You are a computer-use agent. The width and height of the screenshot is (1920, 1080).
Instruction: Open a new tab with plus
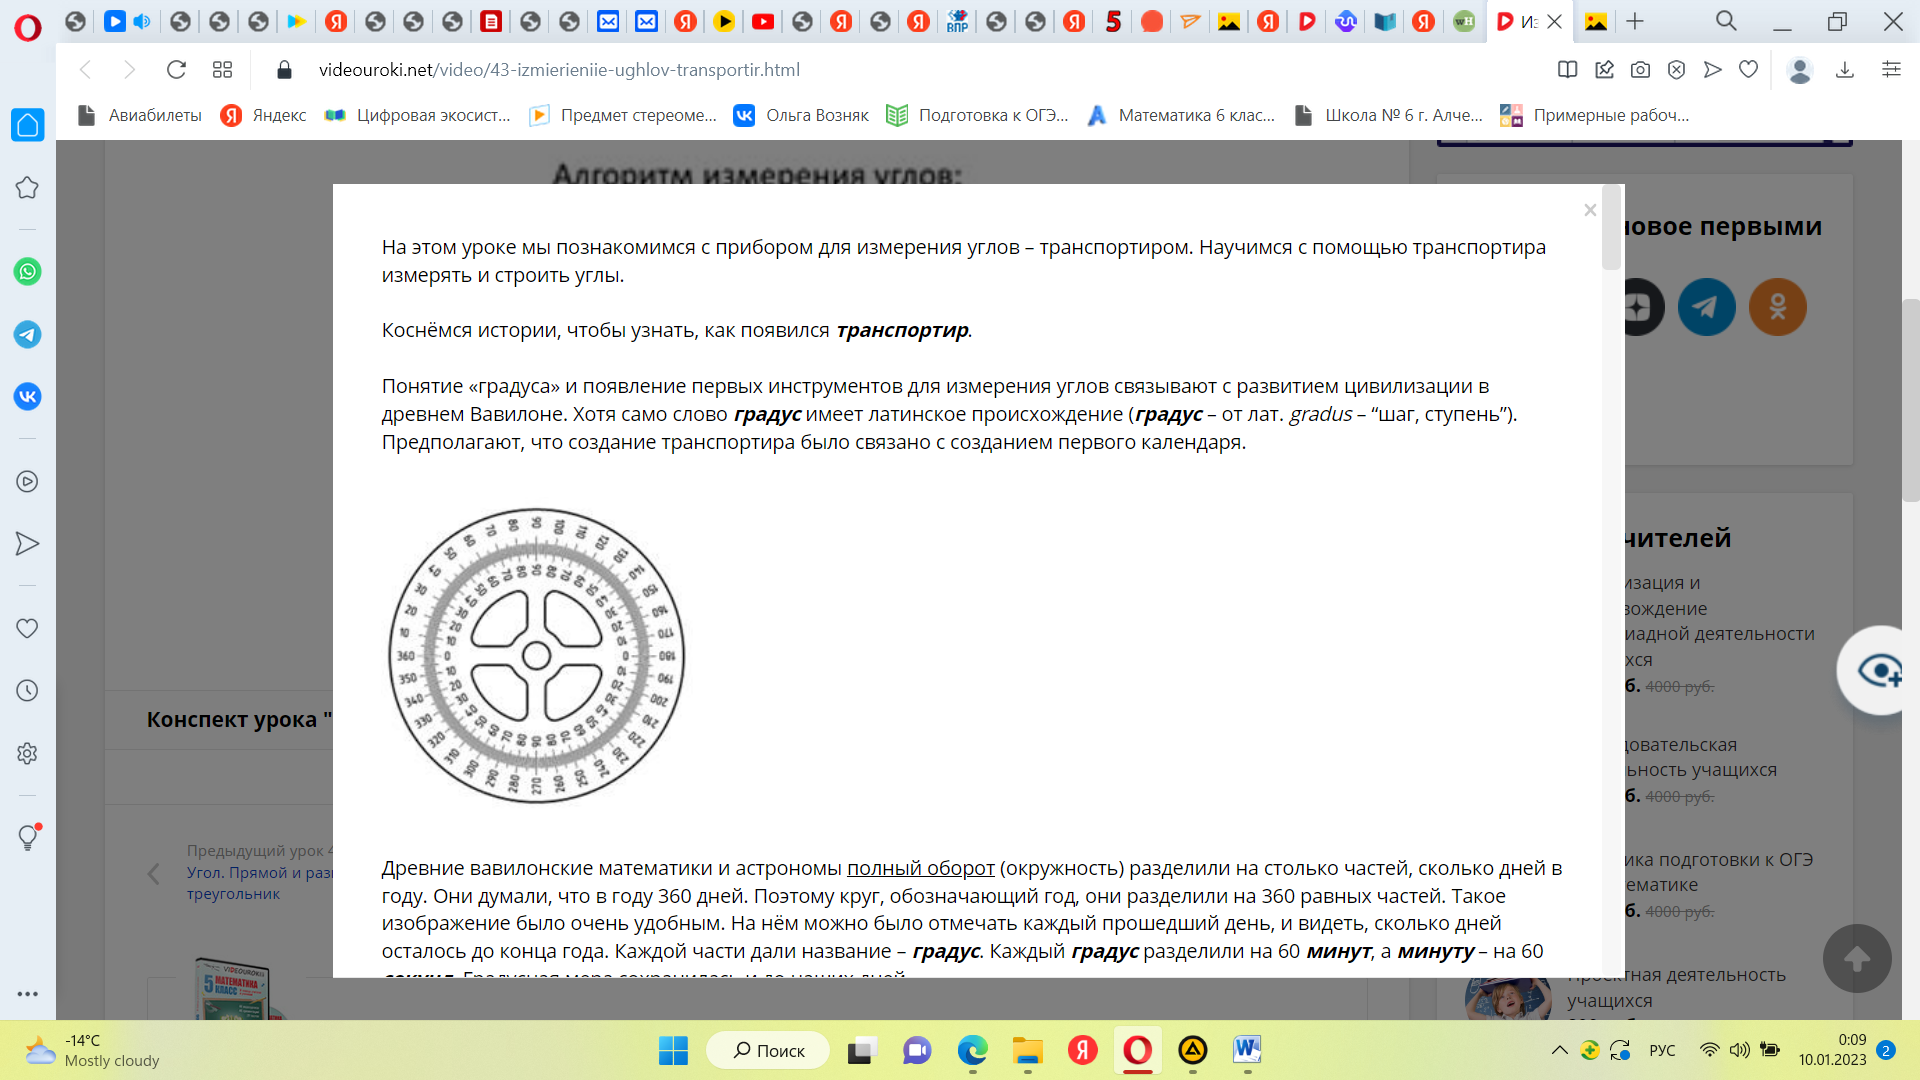click(x=1635, y=21)
